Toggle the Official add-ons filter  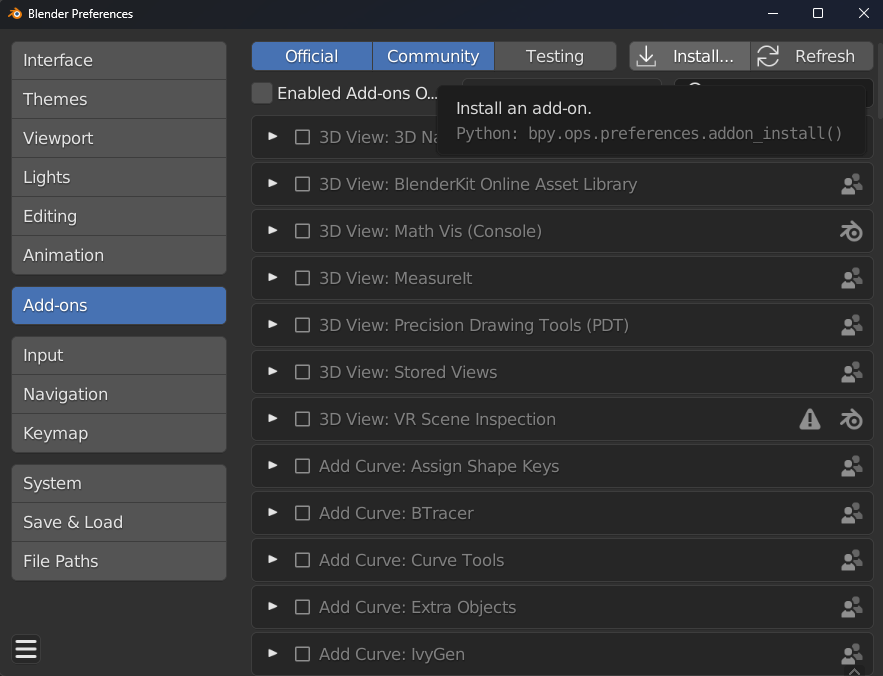pos(312,56)
